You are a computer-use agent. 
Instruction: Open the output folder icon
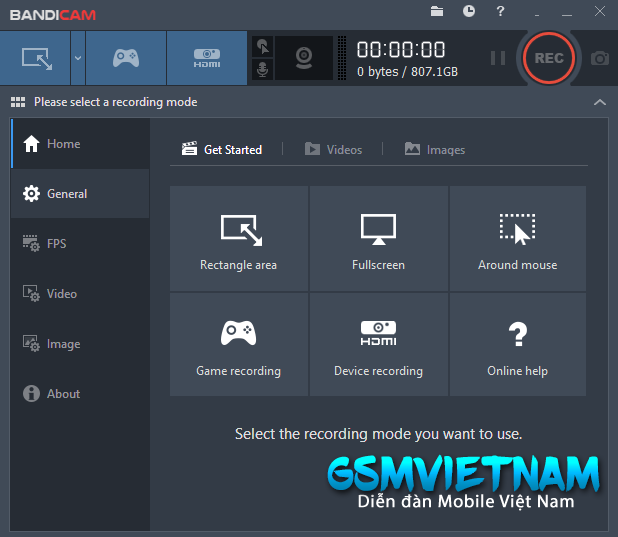[x=437, y=11]
